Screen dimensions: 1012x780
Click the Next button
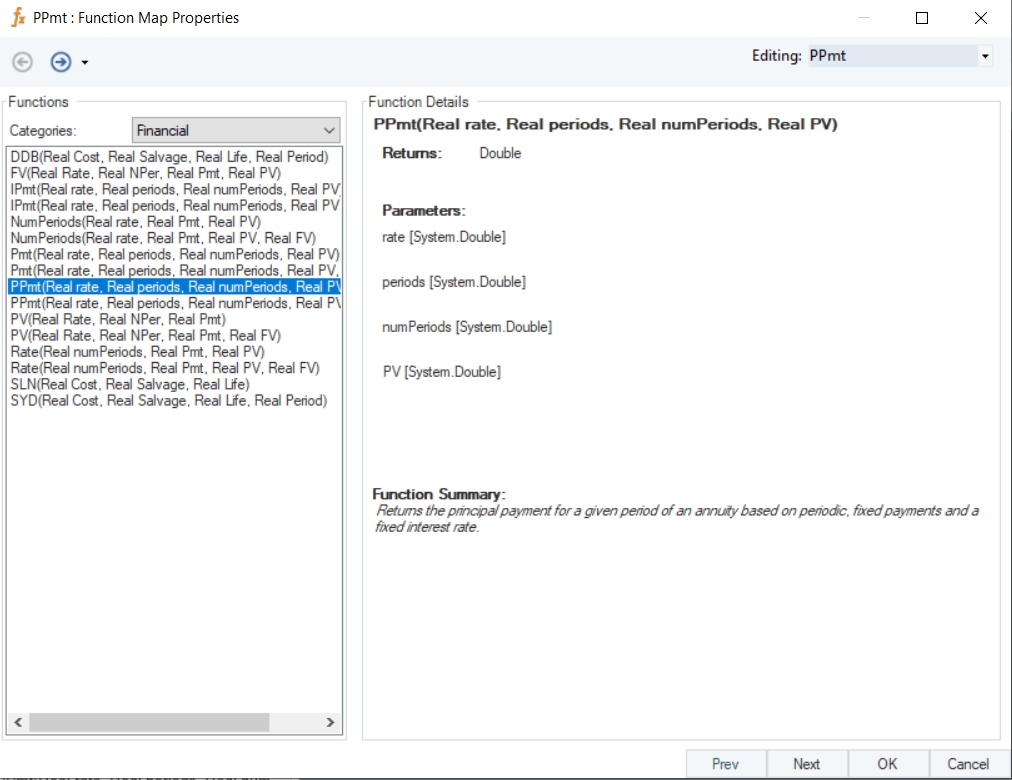[x=806, y=764]
